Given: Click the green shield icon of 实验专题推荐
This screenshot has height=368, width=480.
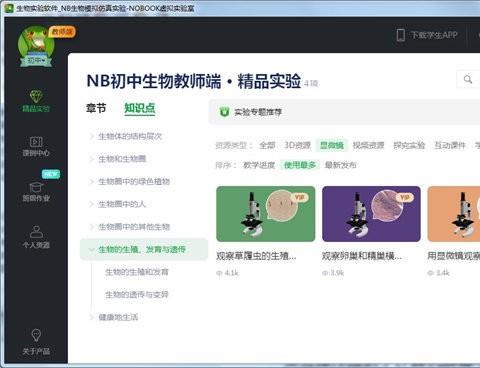Looking at the screenshot, I should click(224, 112).
